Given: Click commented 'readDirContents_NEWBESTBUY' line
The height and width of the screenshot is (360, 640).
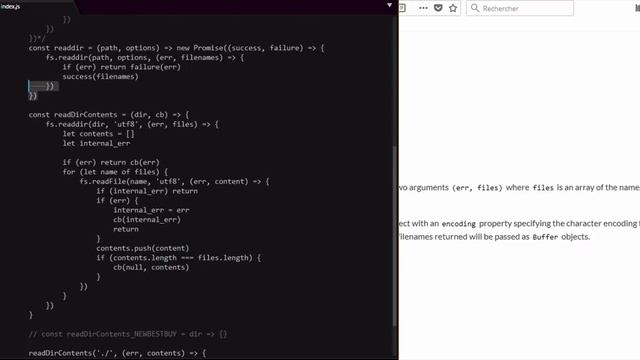Looking at the screenshot, I should click(x=128, y=334).
